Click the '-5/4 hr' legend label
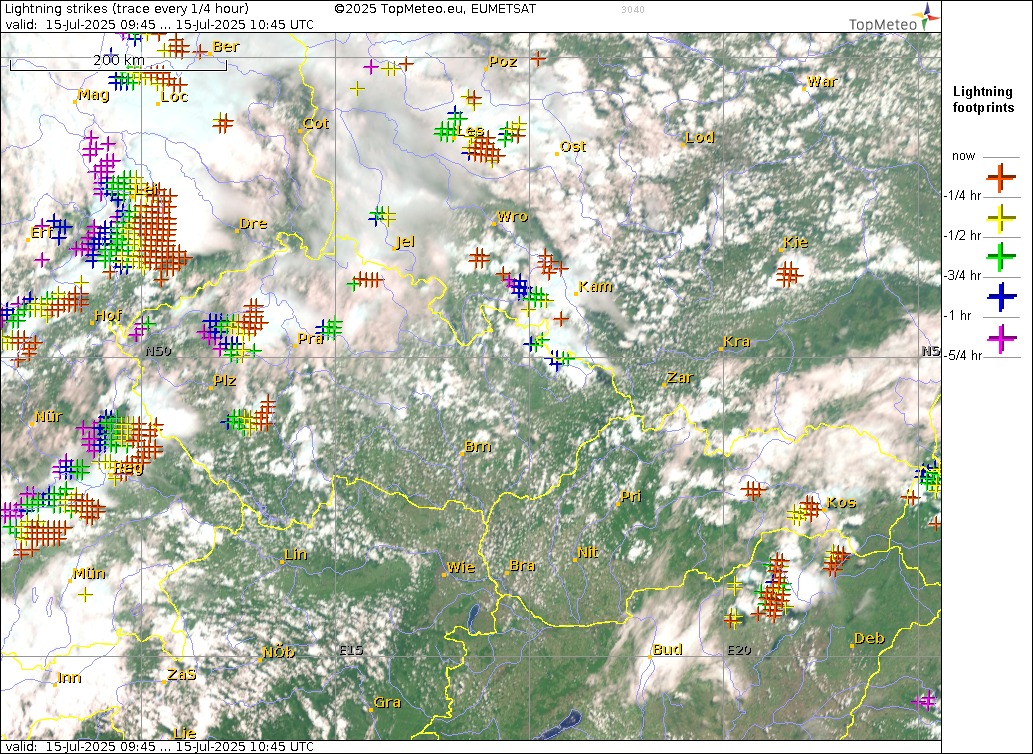Image resolution: width=1033 pixels, height=754 pixels. [963, 356]
